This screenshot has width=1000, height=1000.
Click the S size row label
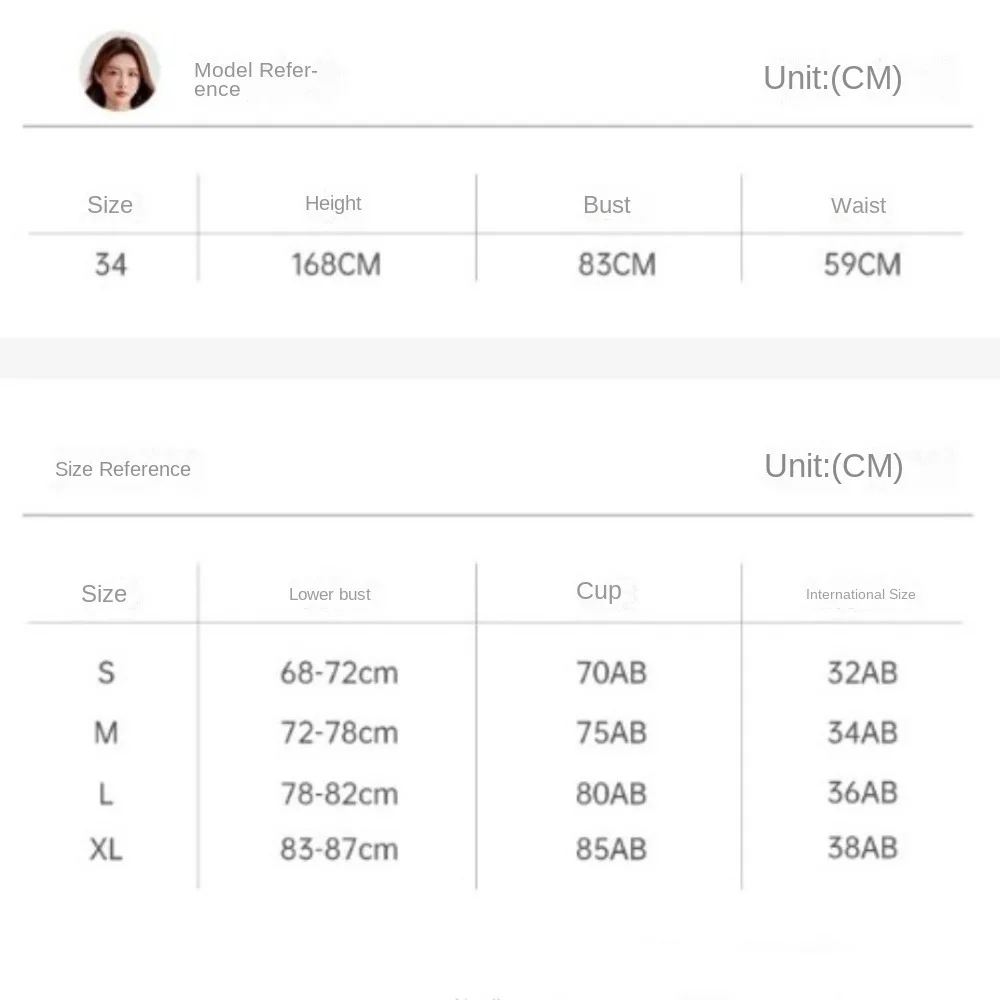coord(107,673)
